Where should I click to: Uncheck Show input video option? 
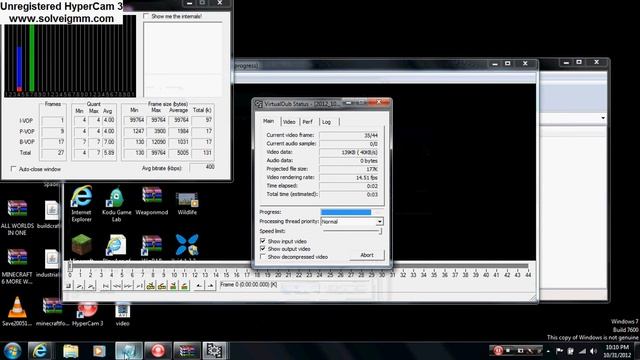(x=263, y=241)
